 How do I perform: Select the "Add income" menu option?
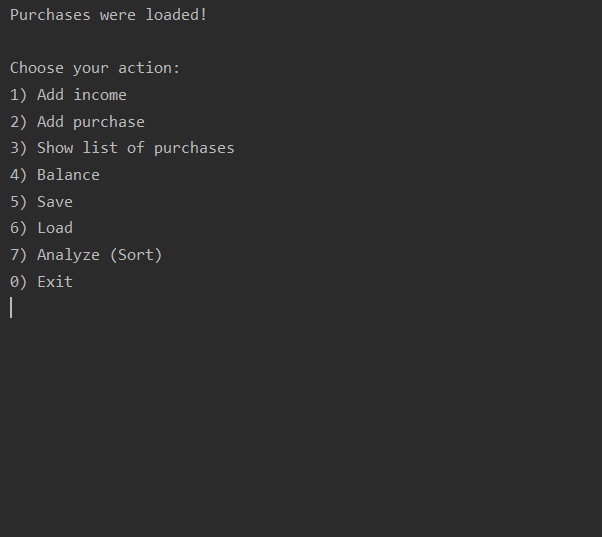82,95
